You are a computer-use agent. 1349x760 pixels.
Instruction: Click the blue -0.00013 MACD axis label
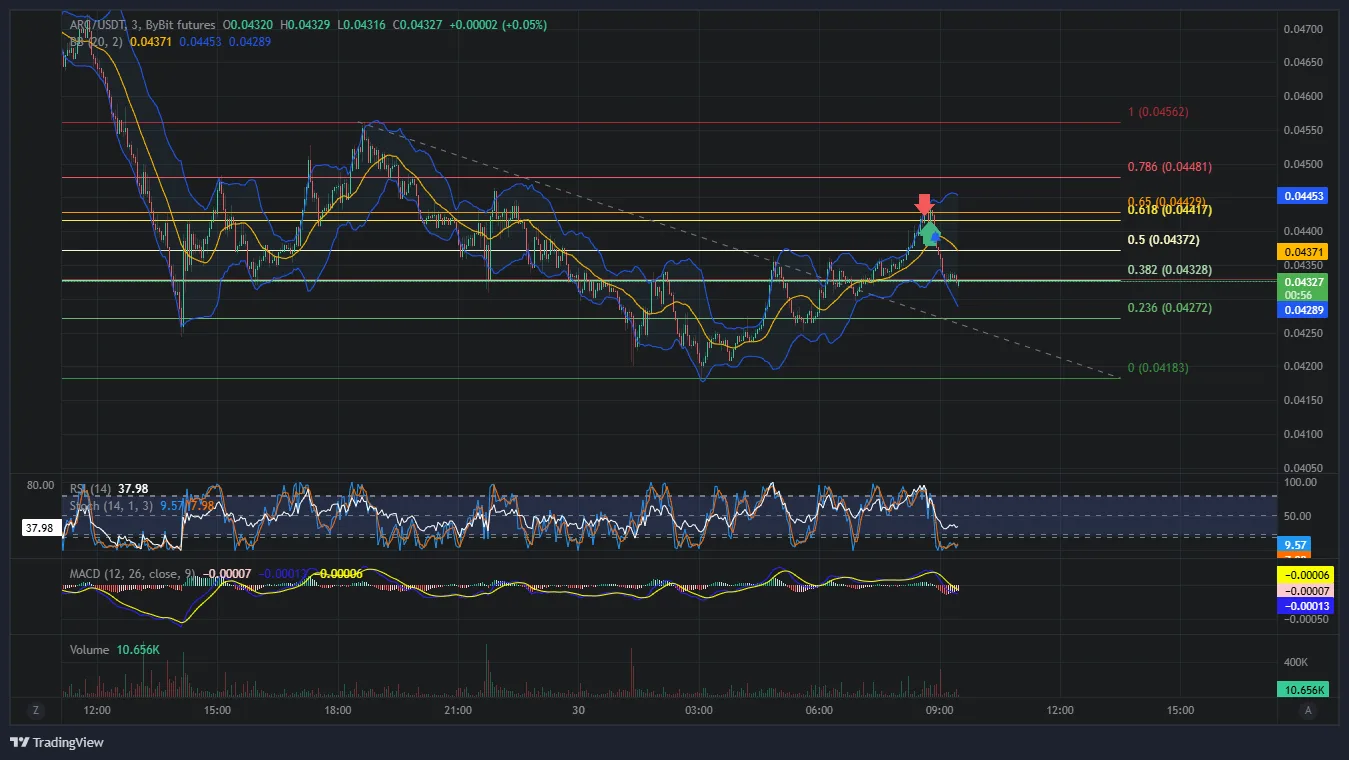[1304, 605]
